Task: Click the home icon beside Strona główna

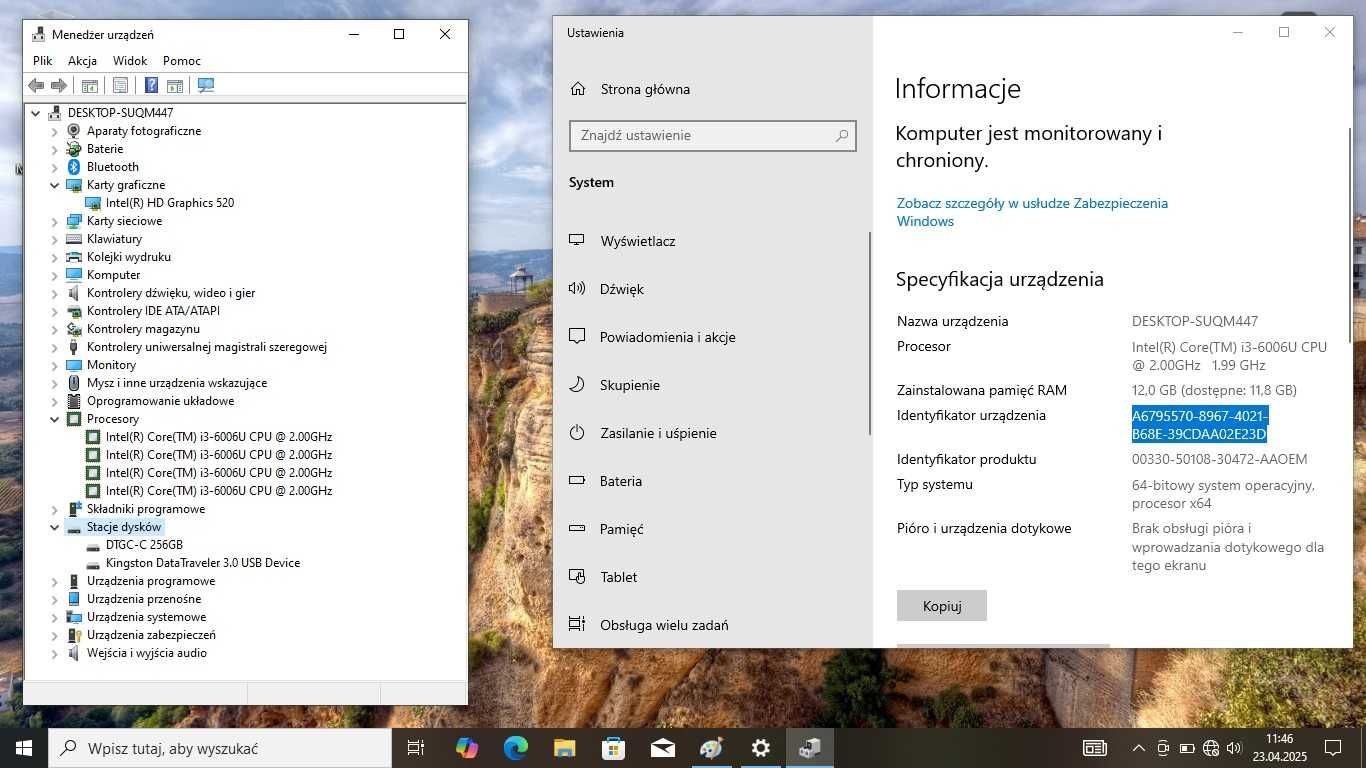Action: pyautogui.click(x=578, y=89)
